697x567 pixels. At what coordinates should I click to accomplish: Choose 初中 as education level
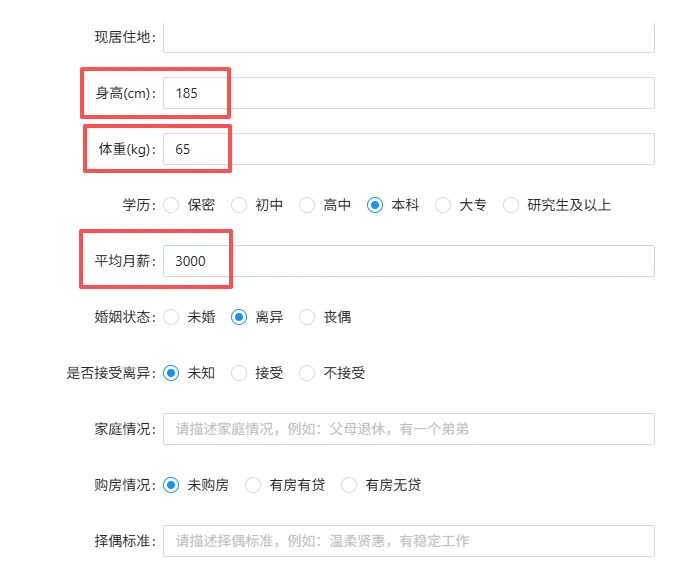(x=239, y=205)
